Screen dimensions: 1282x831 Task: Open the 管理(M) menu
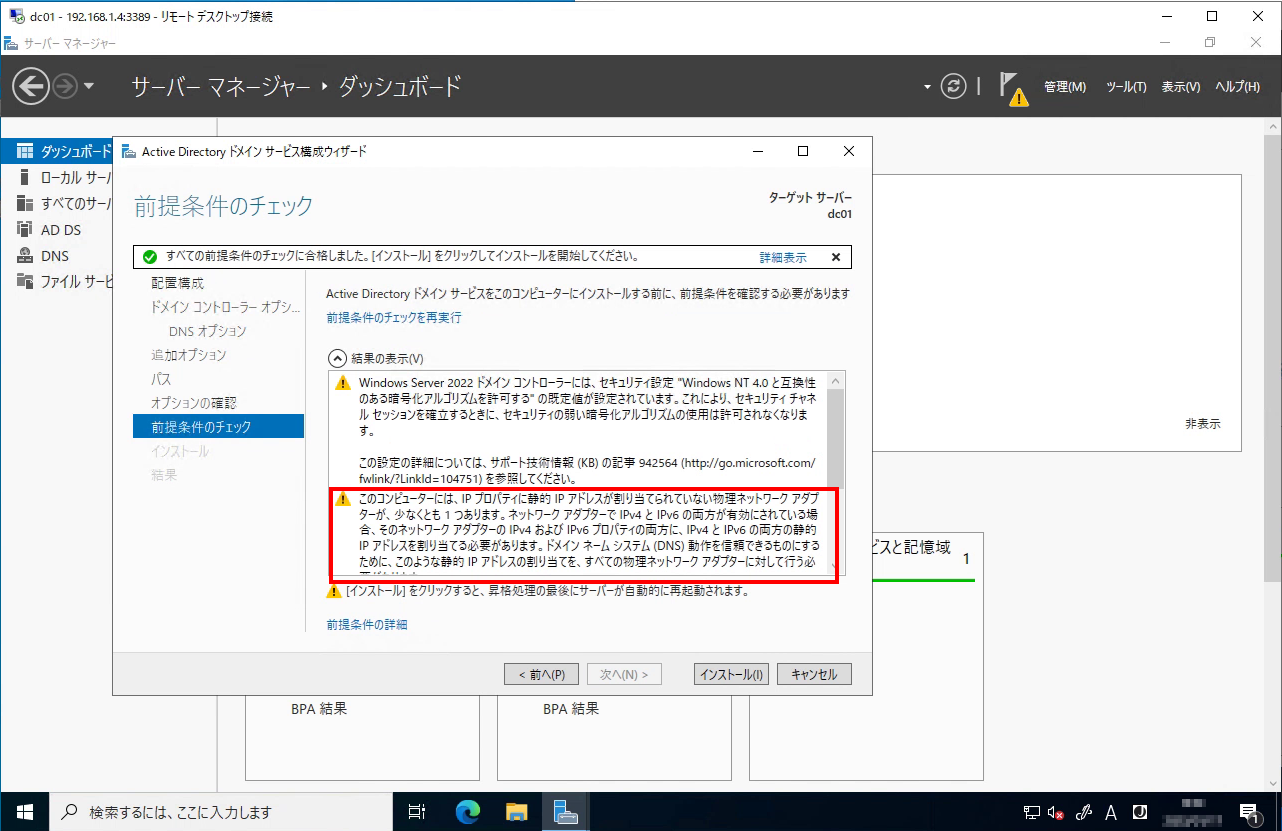click(1065, 87)
